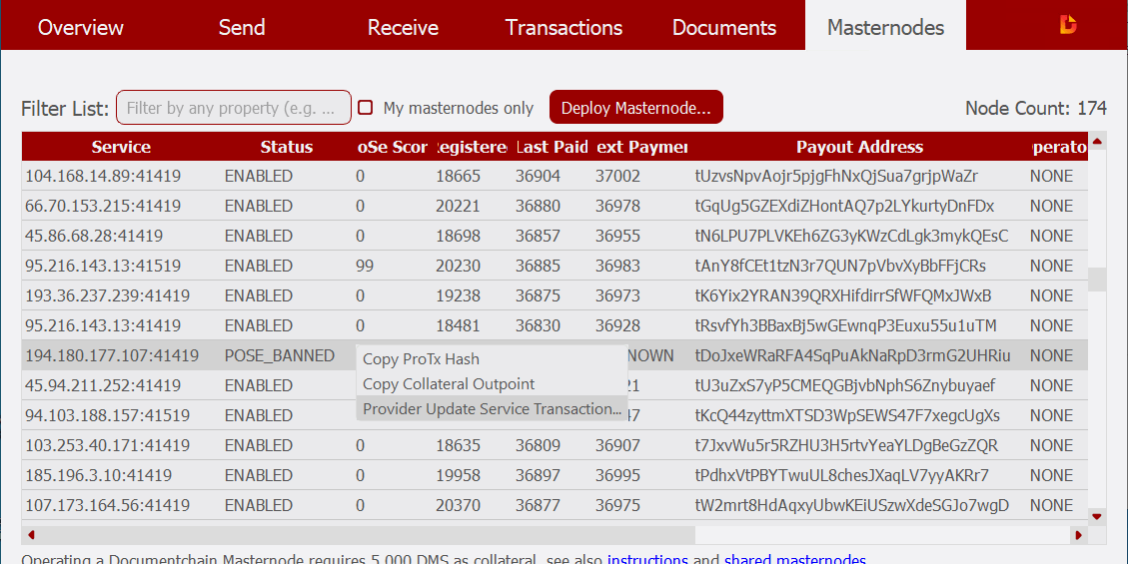The image size is (1128, 564).
Task: Open the instructions link
Action: tap(647, 559)
